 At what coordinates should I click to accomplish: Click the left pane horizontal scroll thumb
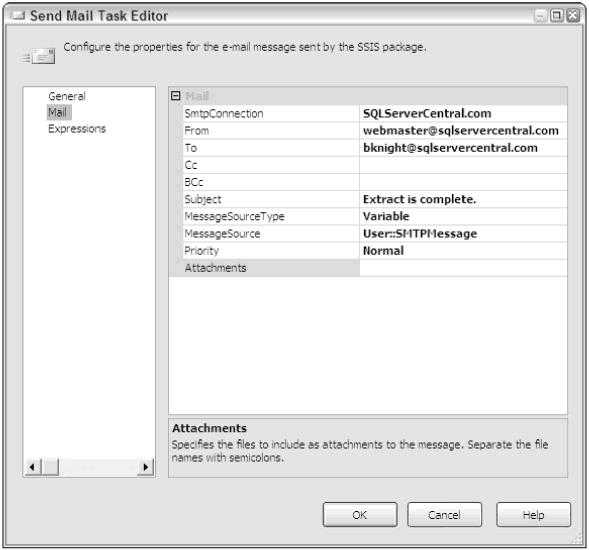(x=50, y=467)
